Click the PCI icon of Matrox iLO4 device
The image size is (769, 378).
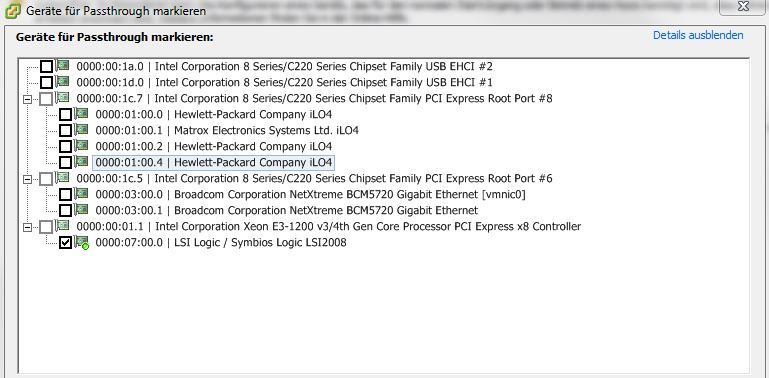pos(82,130)
